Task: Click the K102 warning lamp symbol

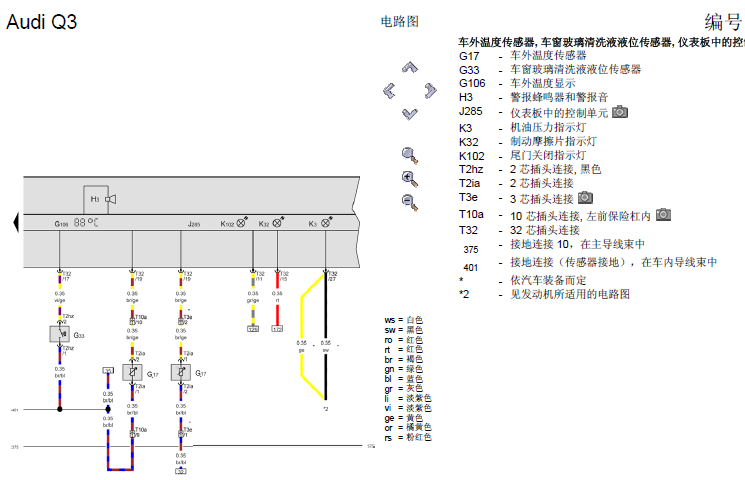Action: point(243,222)
